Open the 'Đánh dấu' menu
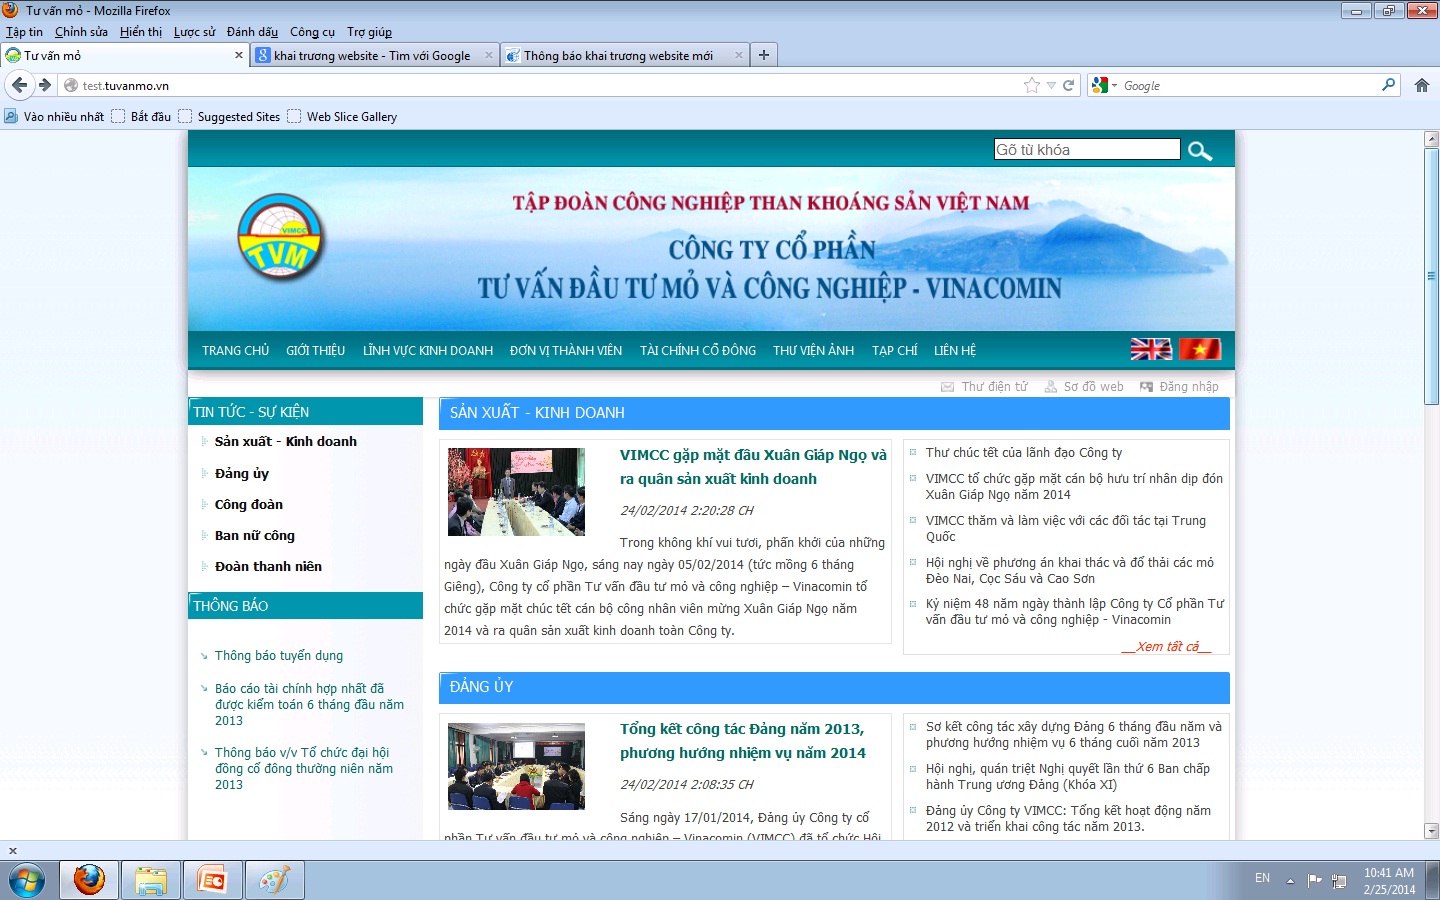 tap(252, 32)
